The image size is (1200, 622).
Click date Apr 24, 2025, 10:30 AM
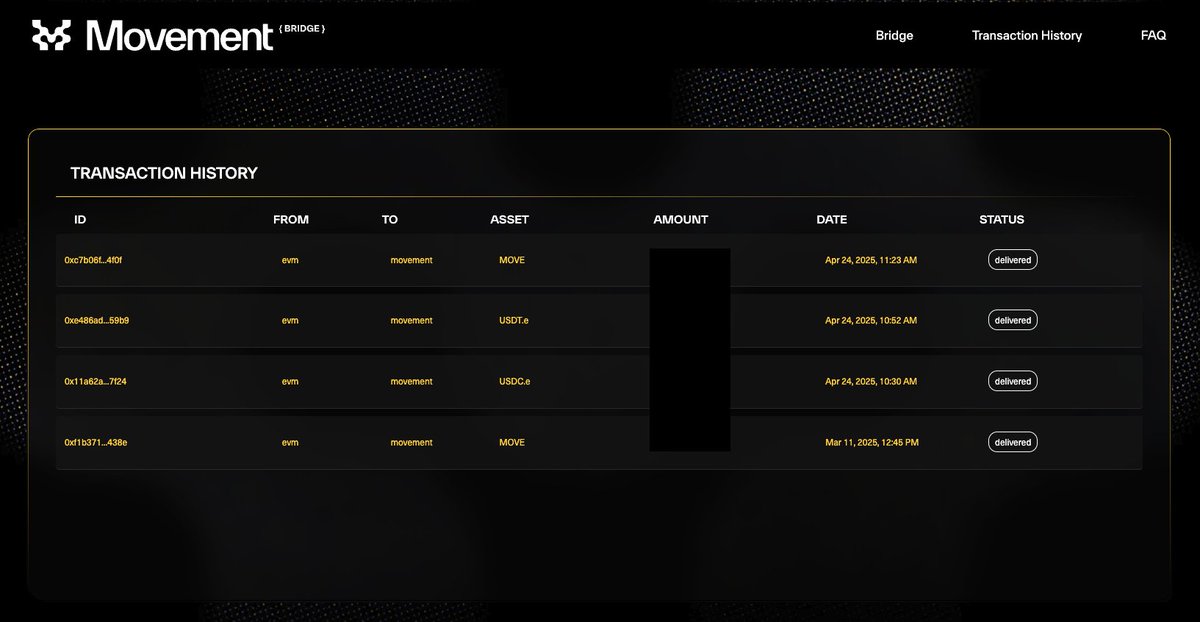pyautogui.click(x=871, y=382)
